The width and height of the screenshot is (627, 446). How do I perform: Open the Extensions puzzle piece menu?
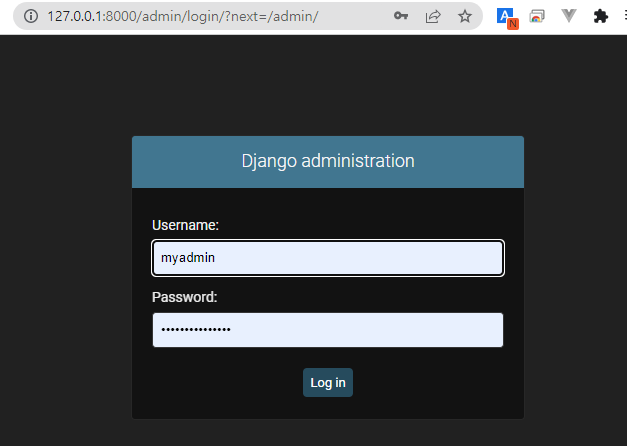[601, 16]
